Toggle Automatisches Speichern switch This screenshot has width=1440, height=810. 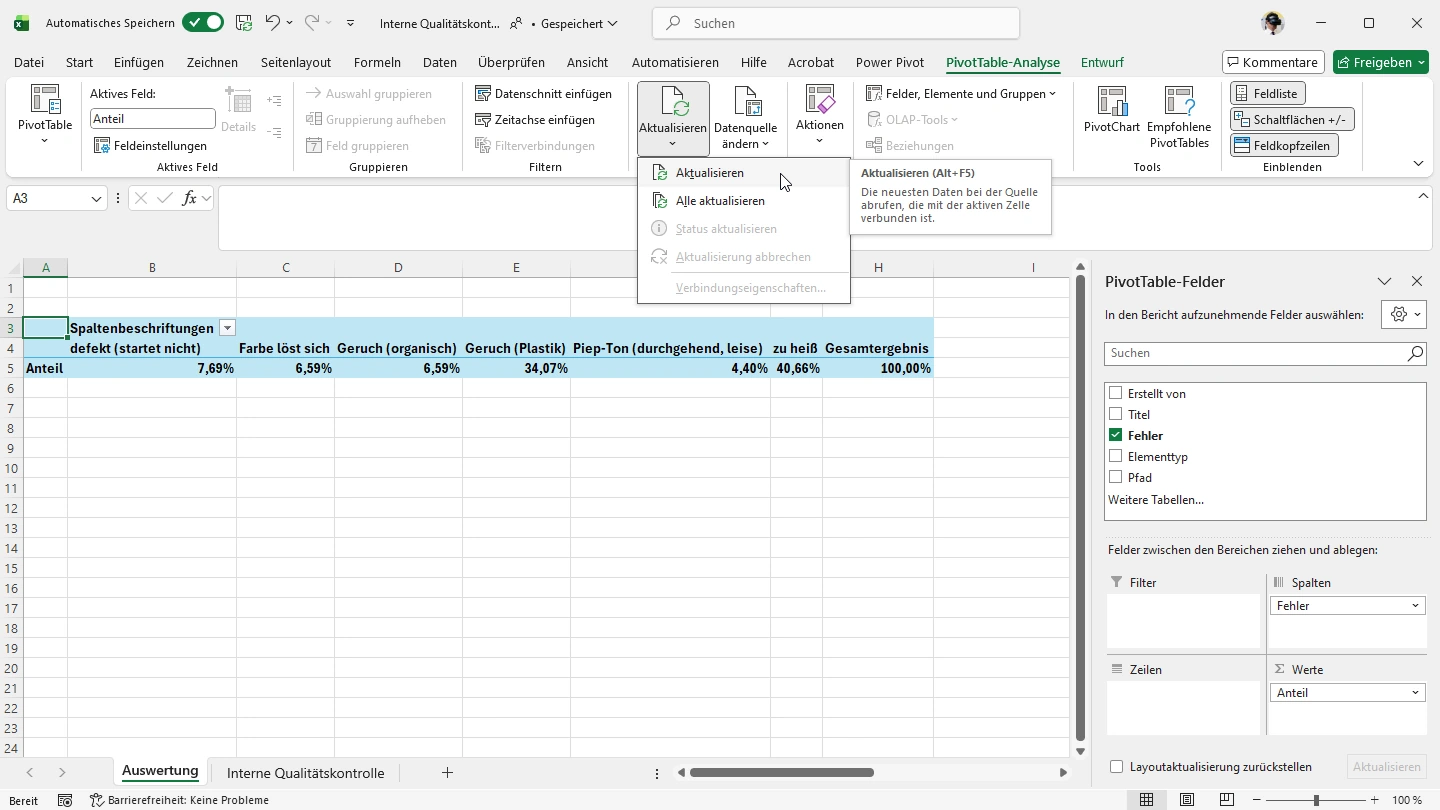[x=203, y=23]
